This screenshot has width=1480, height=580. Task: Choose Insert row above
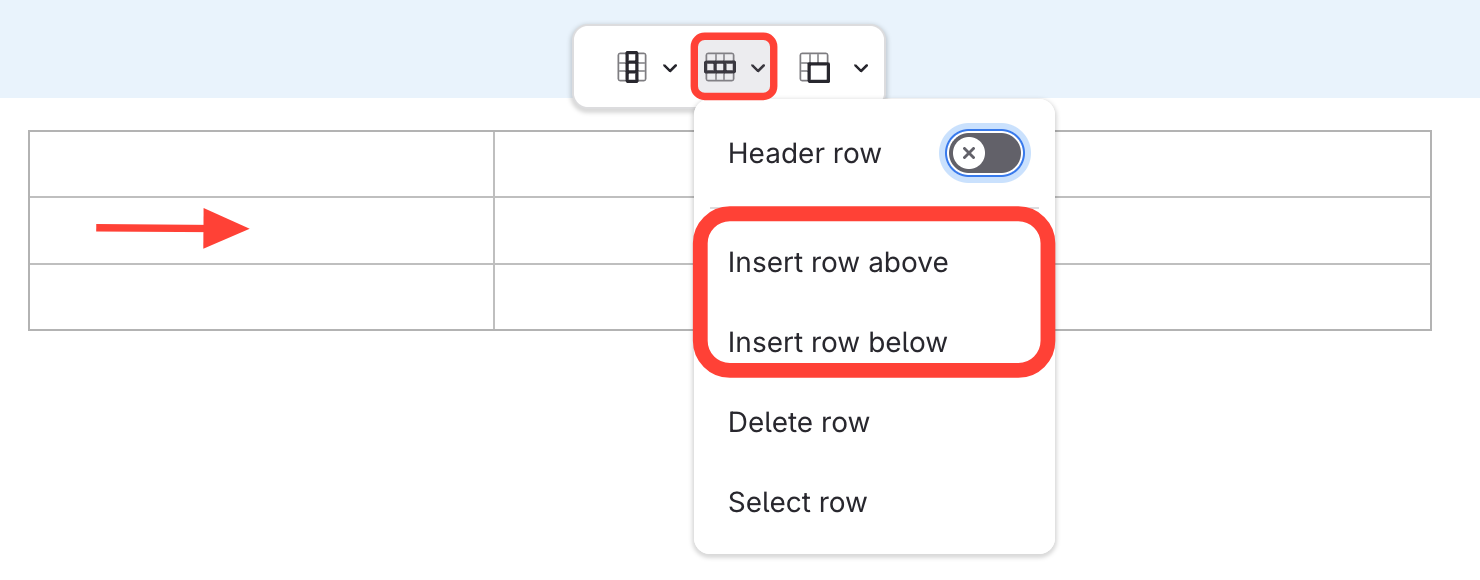point(838,262)
